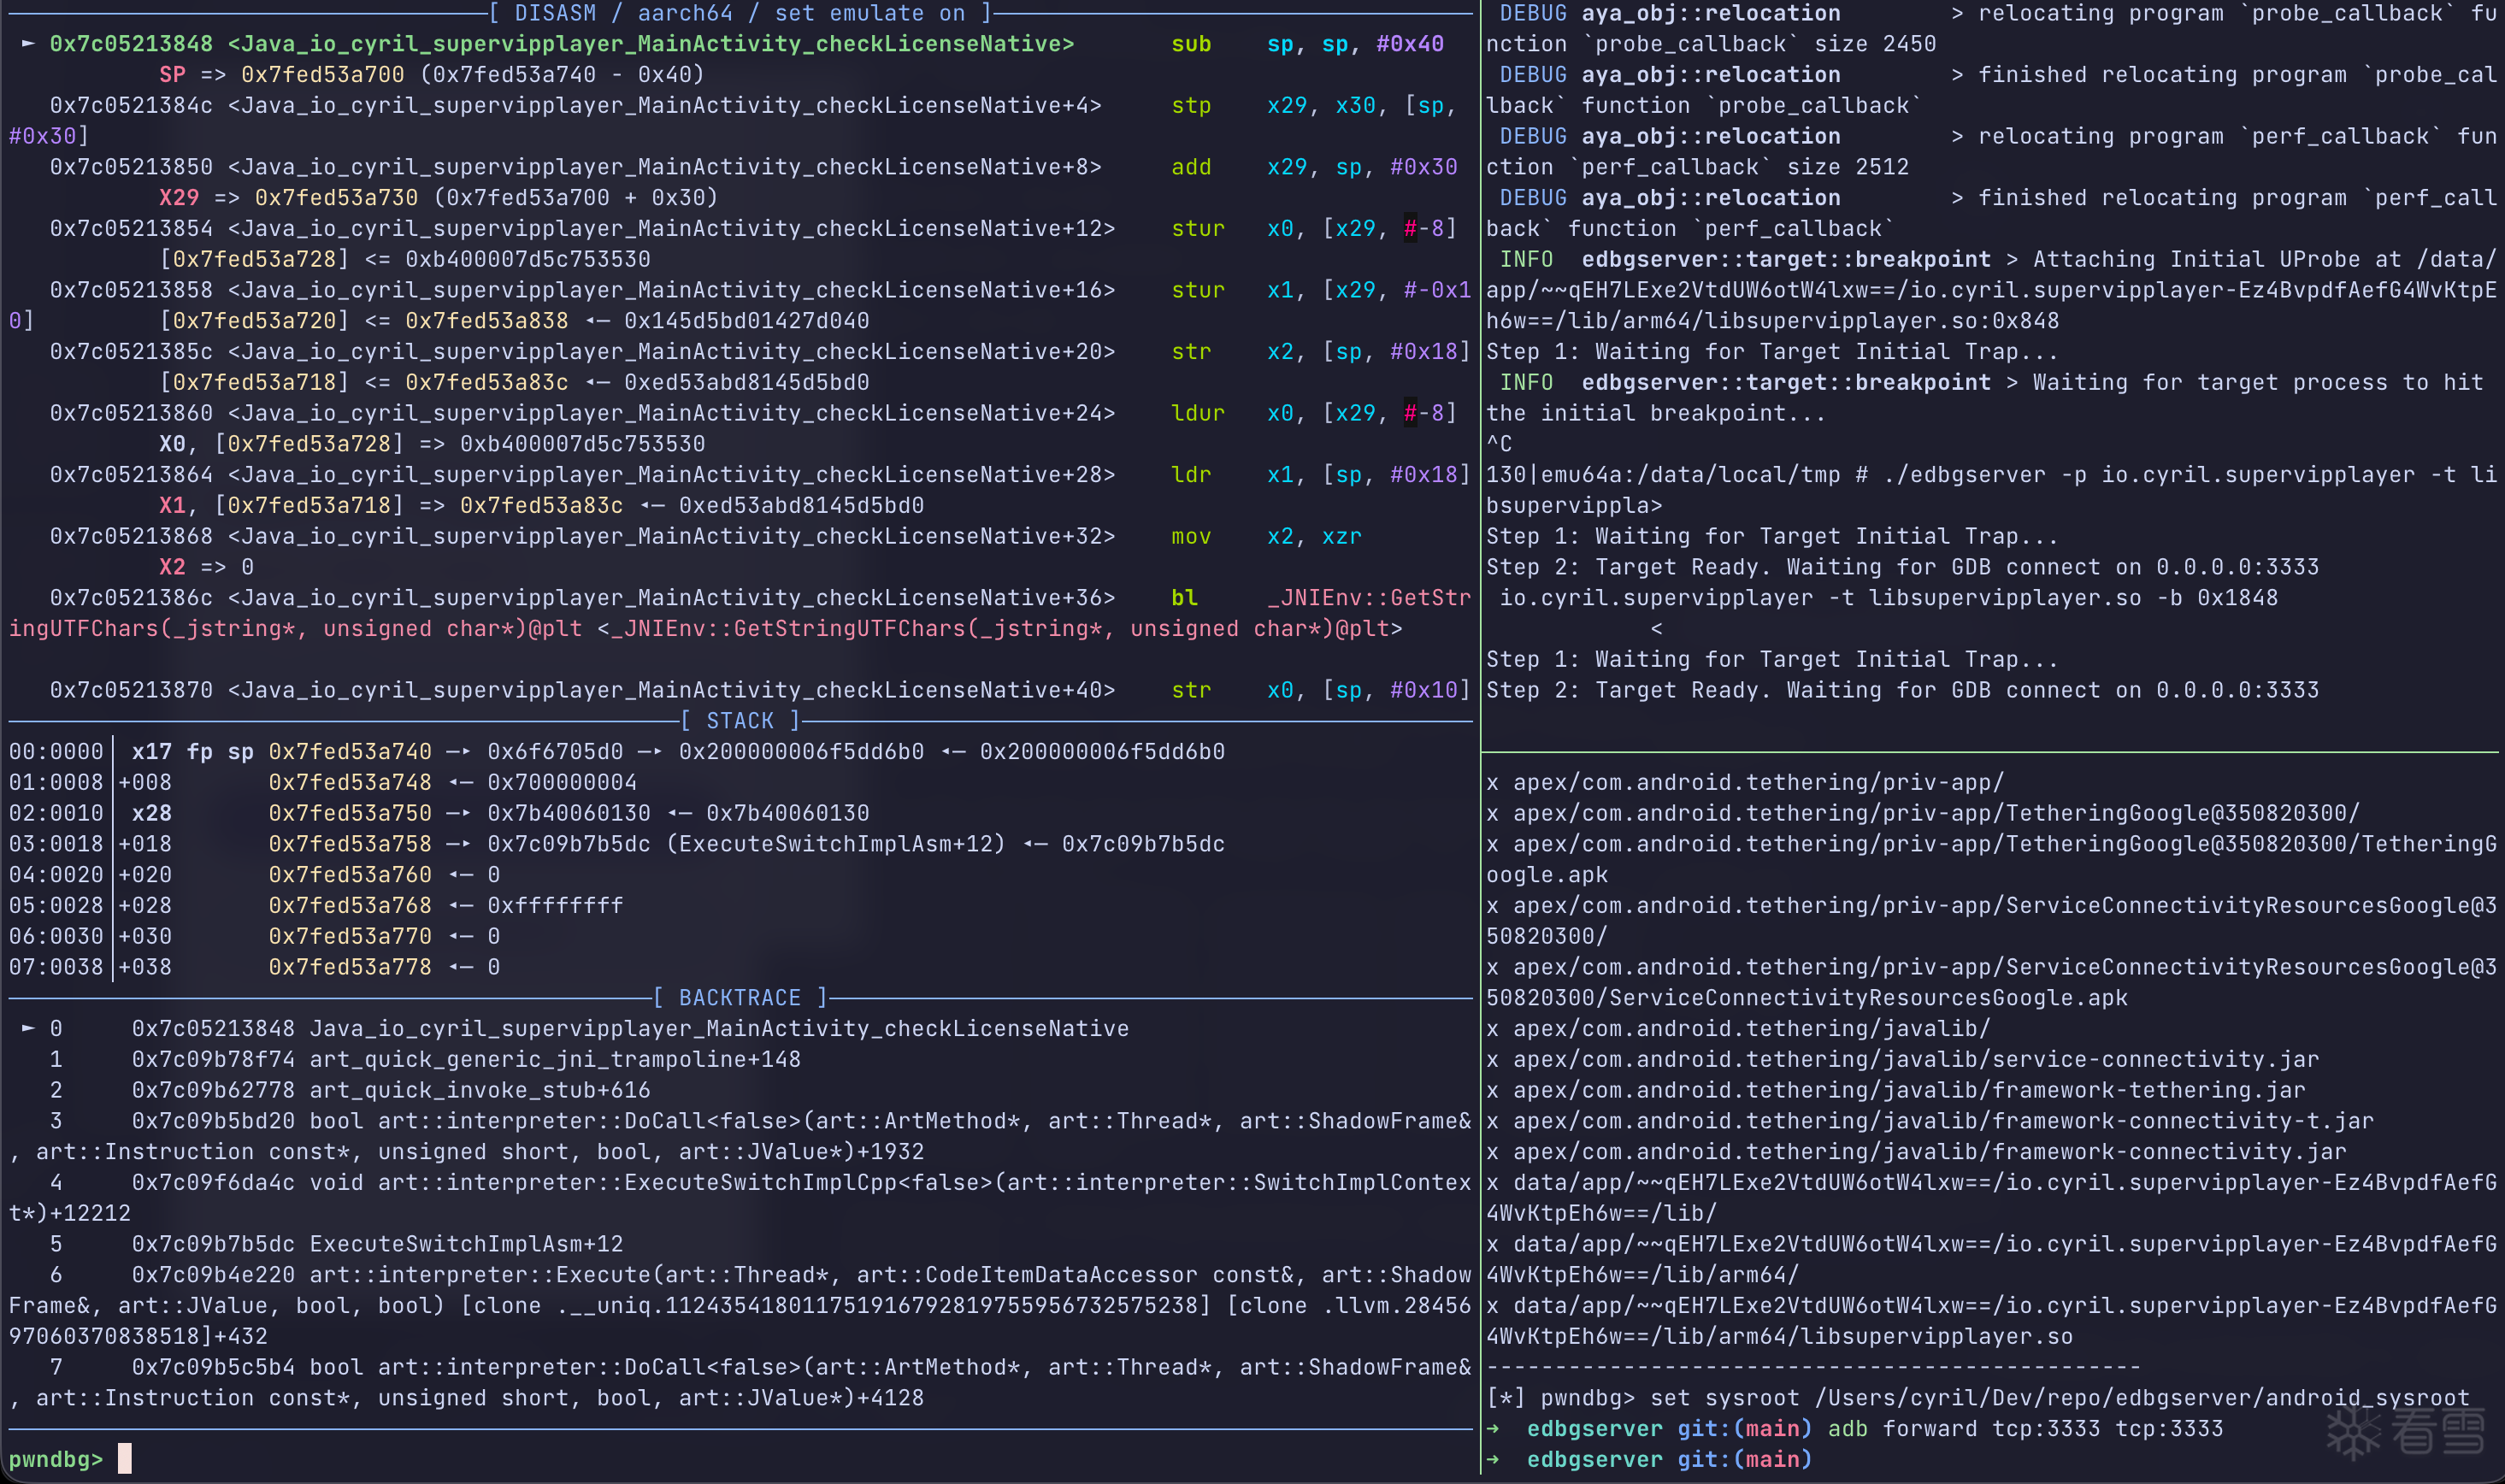Click the last green shell prompt arrow
The width and height of the screenshot is (2505, 1484).
point(1493,1459)
